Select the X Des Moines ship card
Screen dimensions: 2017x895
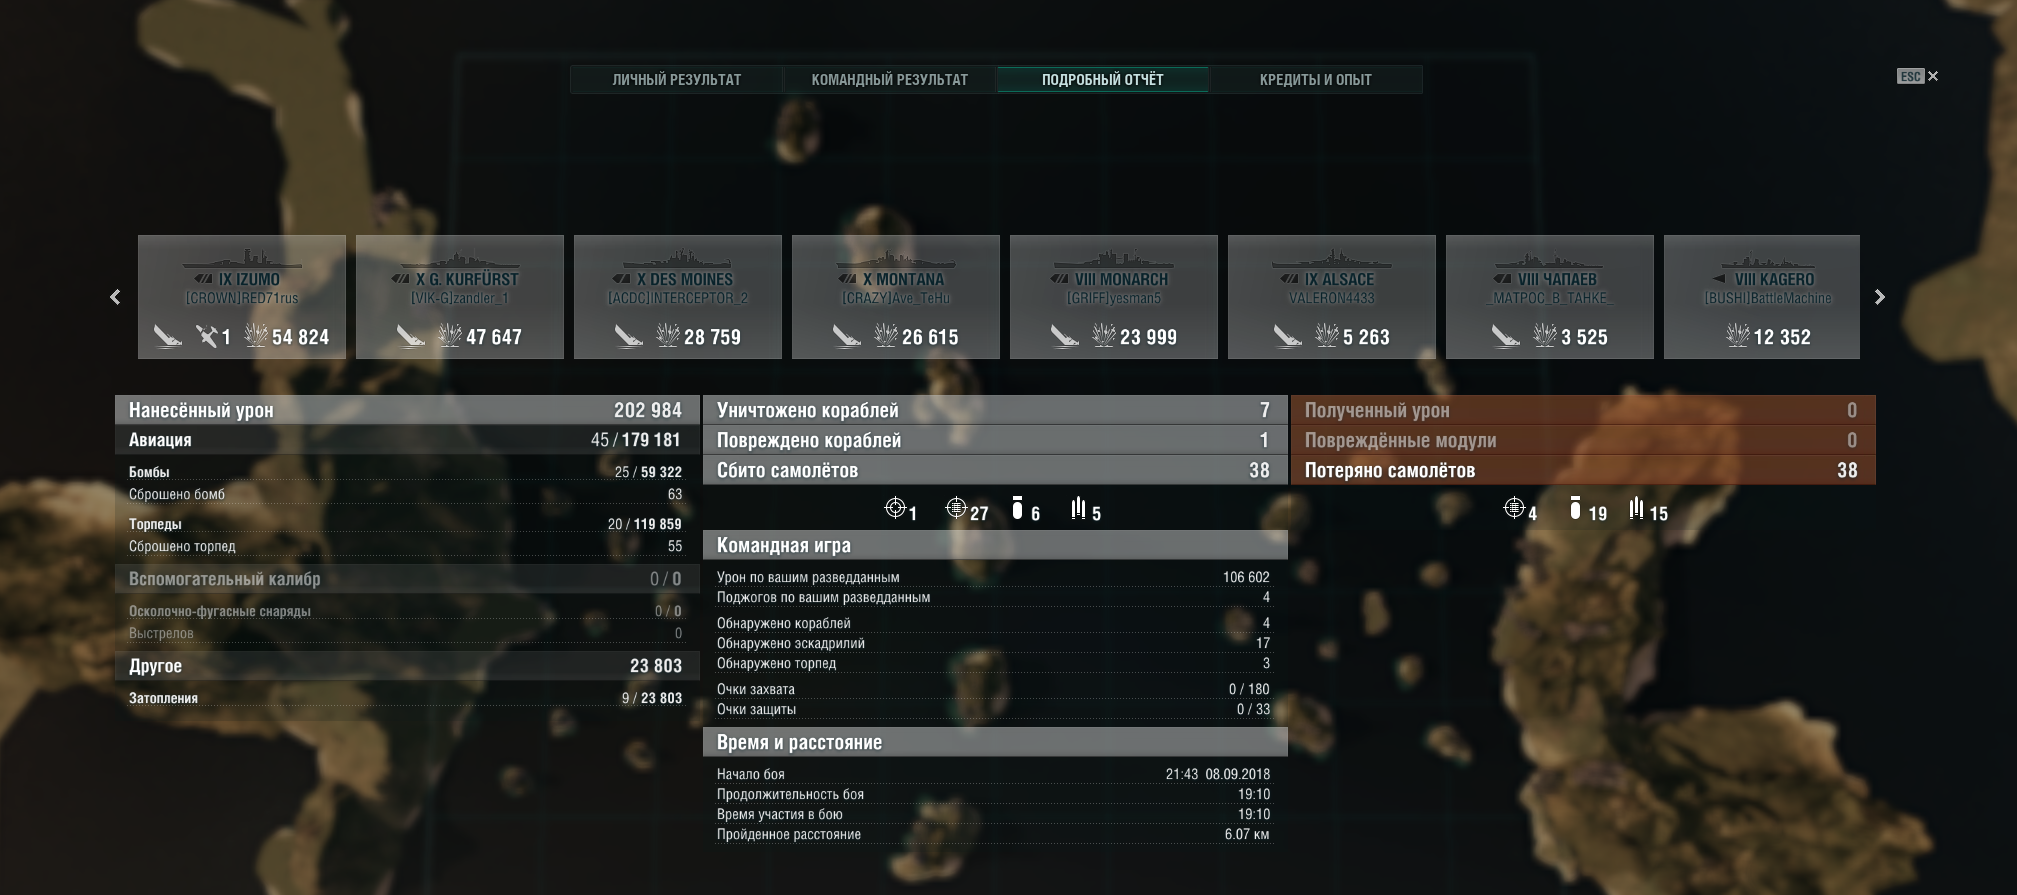tap(678, 297)
